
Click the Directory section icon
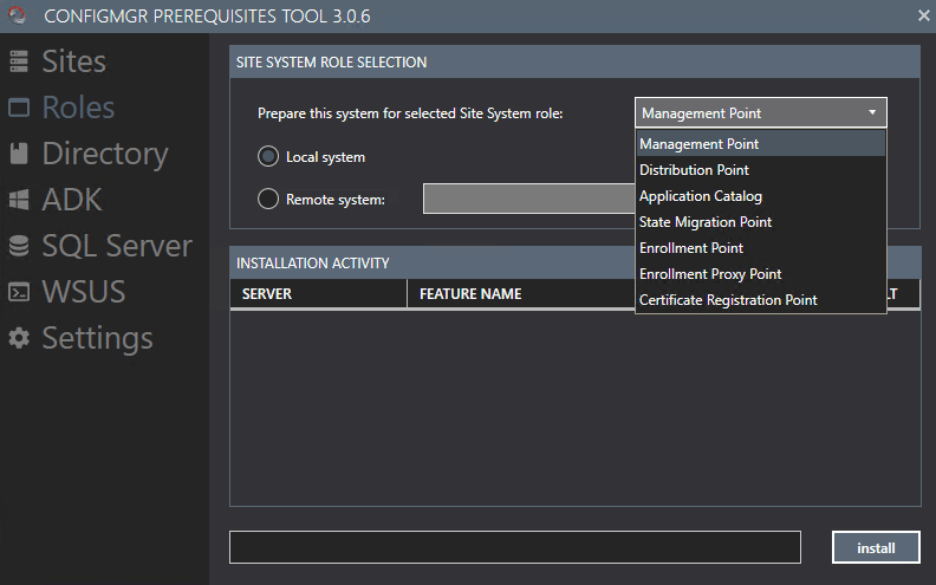pyautogui.click(x=18, y=152)
